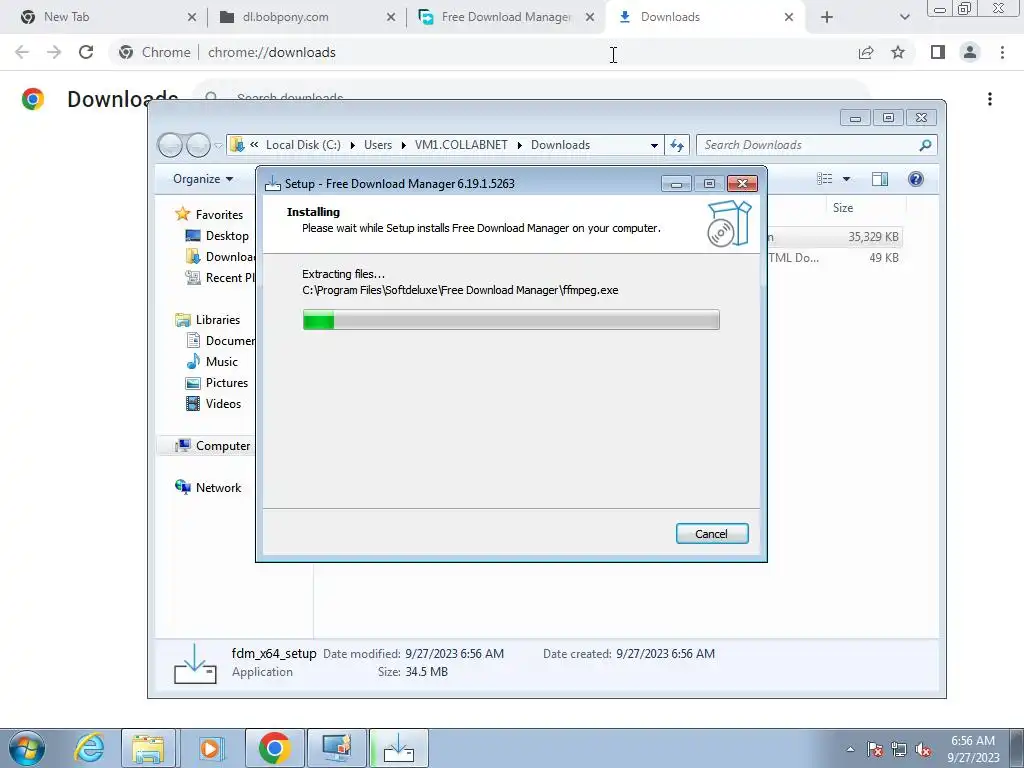Image resolution: width=1024 pixels, height=768 pixels.
Task: Launch Internet Explorer from taskbar
Action: click(88, 748)
